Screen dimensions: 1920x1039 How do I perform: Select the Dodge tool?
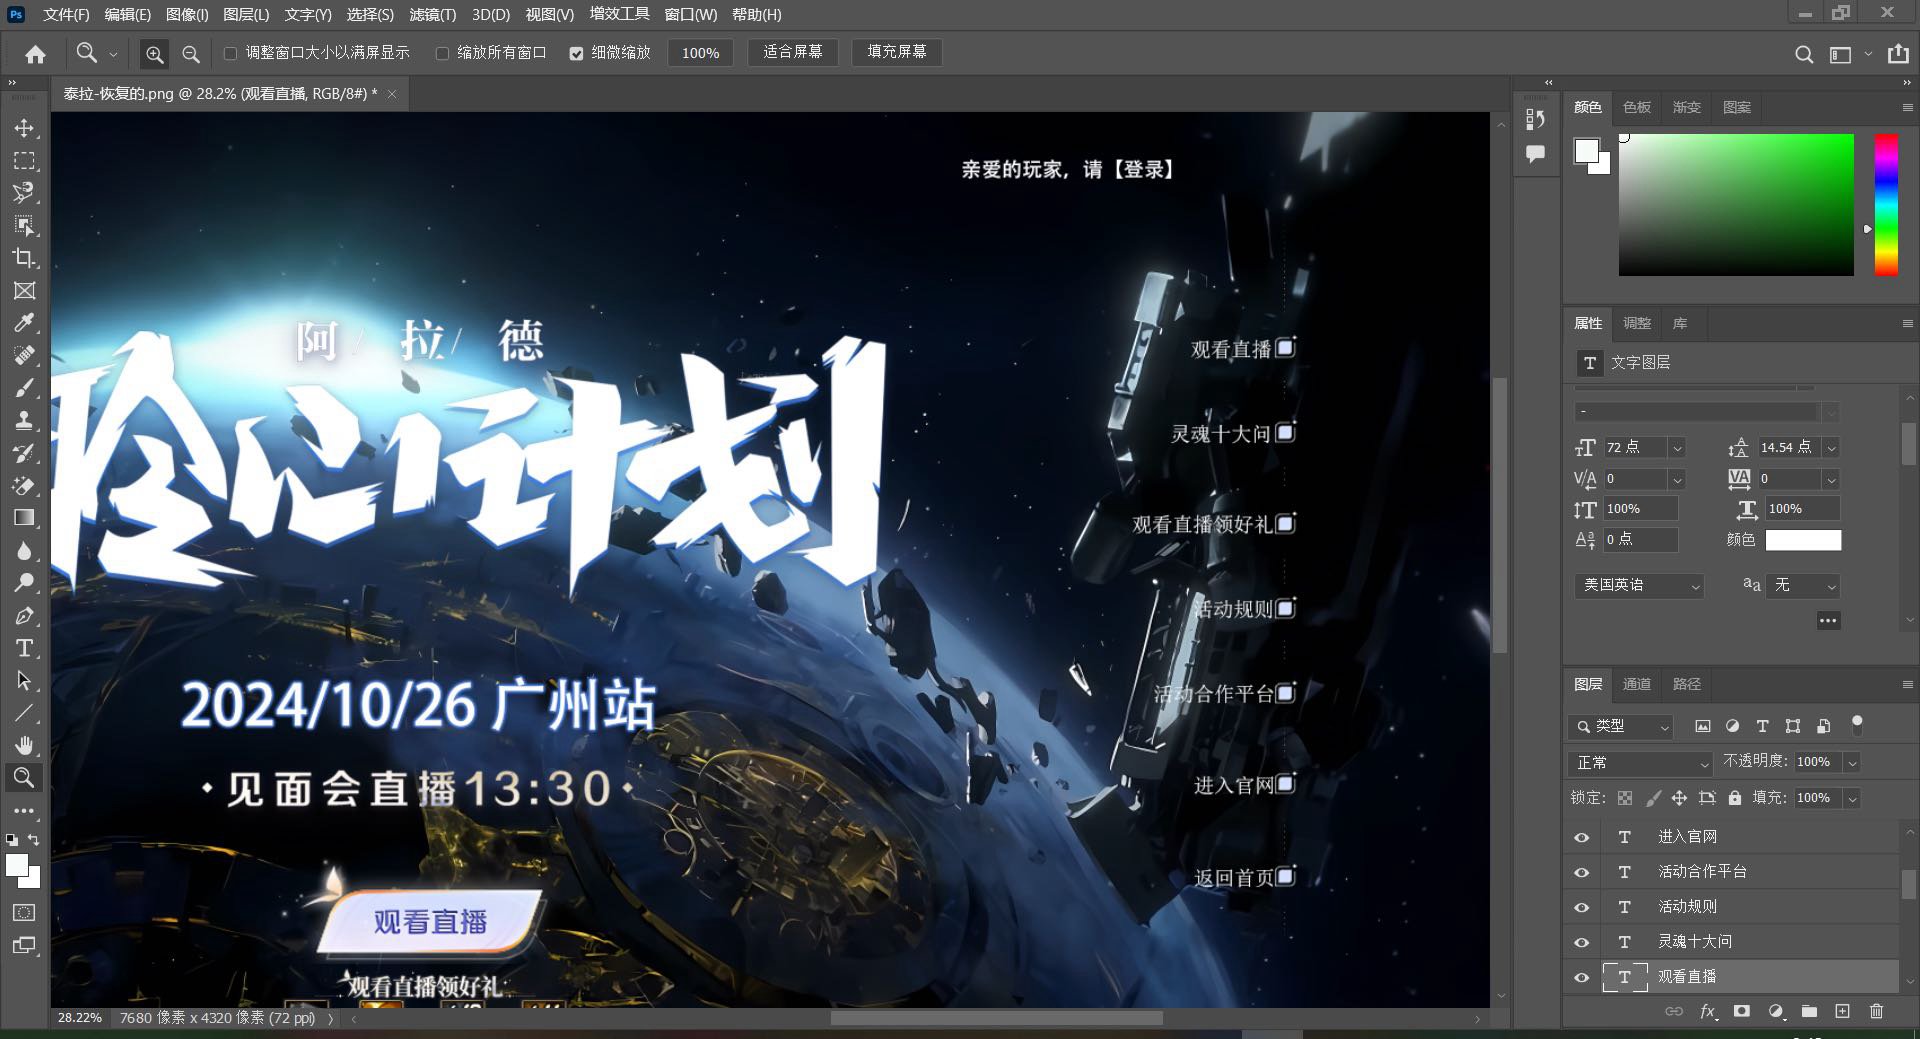click(x=24, y=583)
